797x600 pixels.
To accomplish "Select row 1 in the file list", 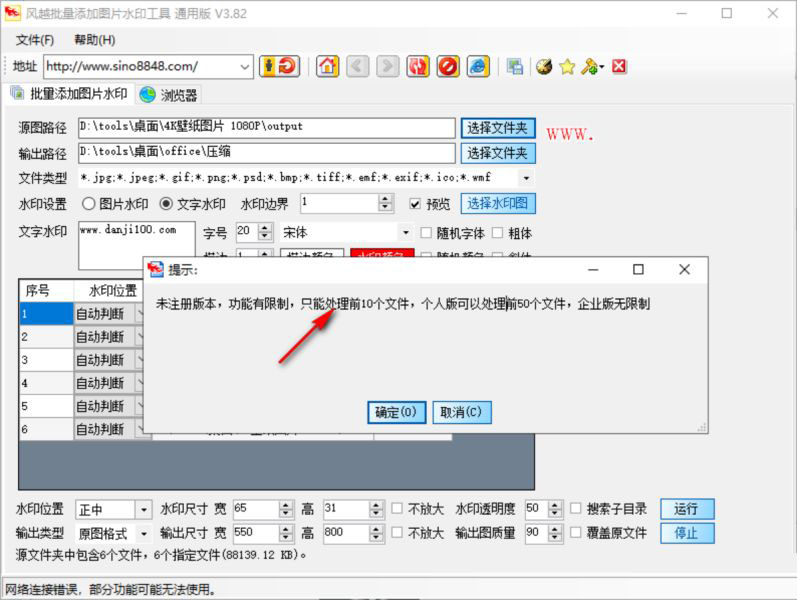I will (46, 314).
